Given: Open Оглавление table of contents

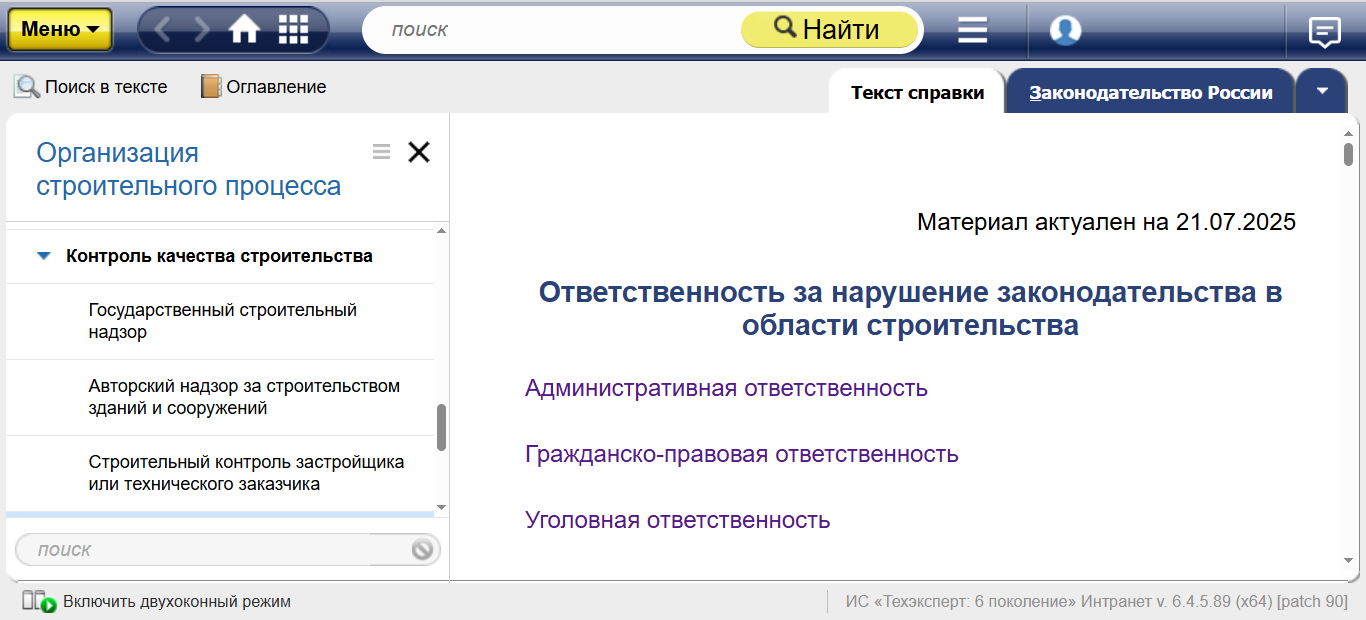Looking at the screenshot, I should pos(264,87).
